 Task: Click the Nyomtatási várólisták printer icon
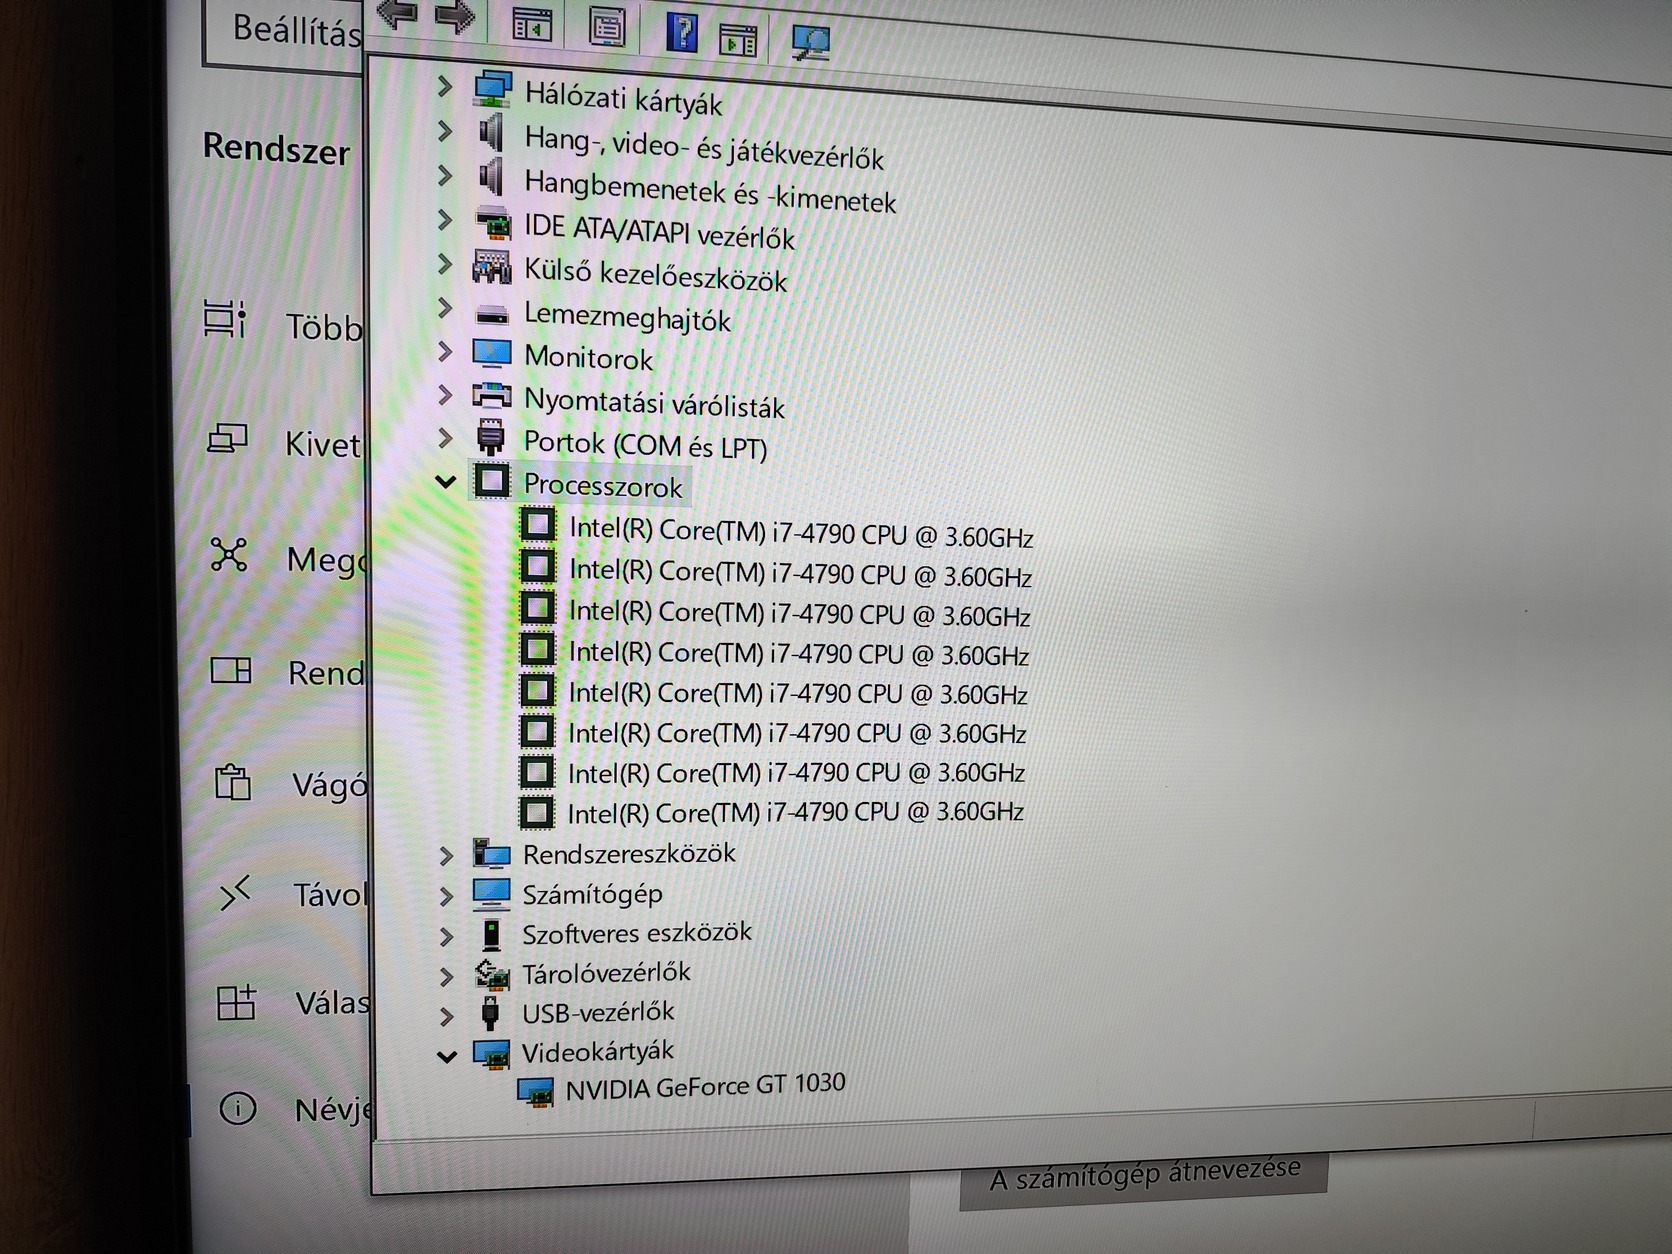click(x=492, y=396)
